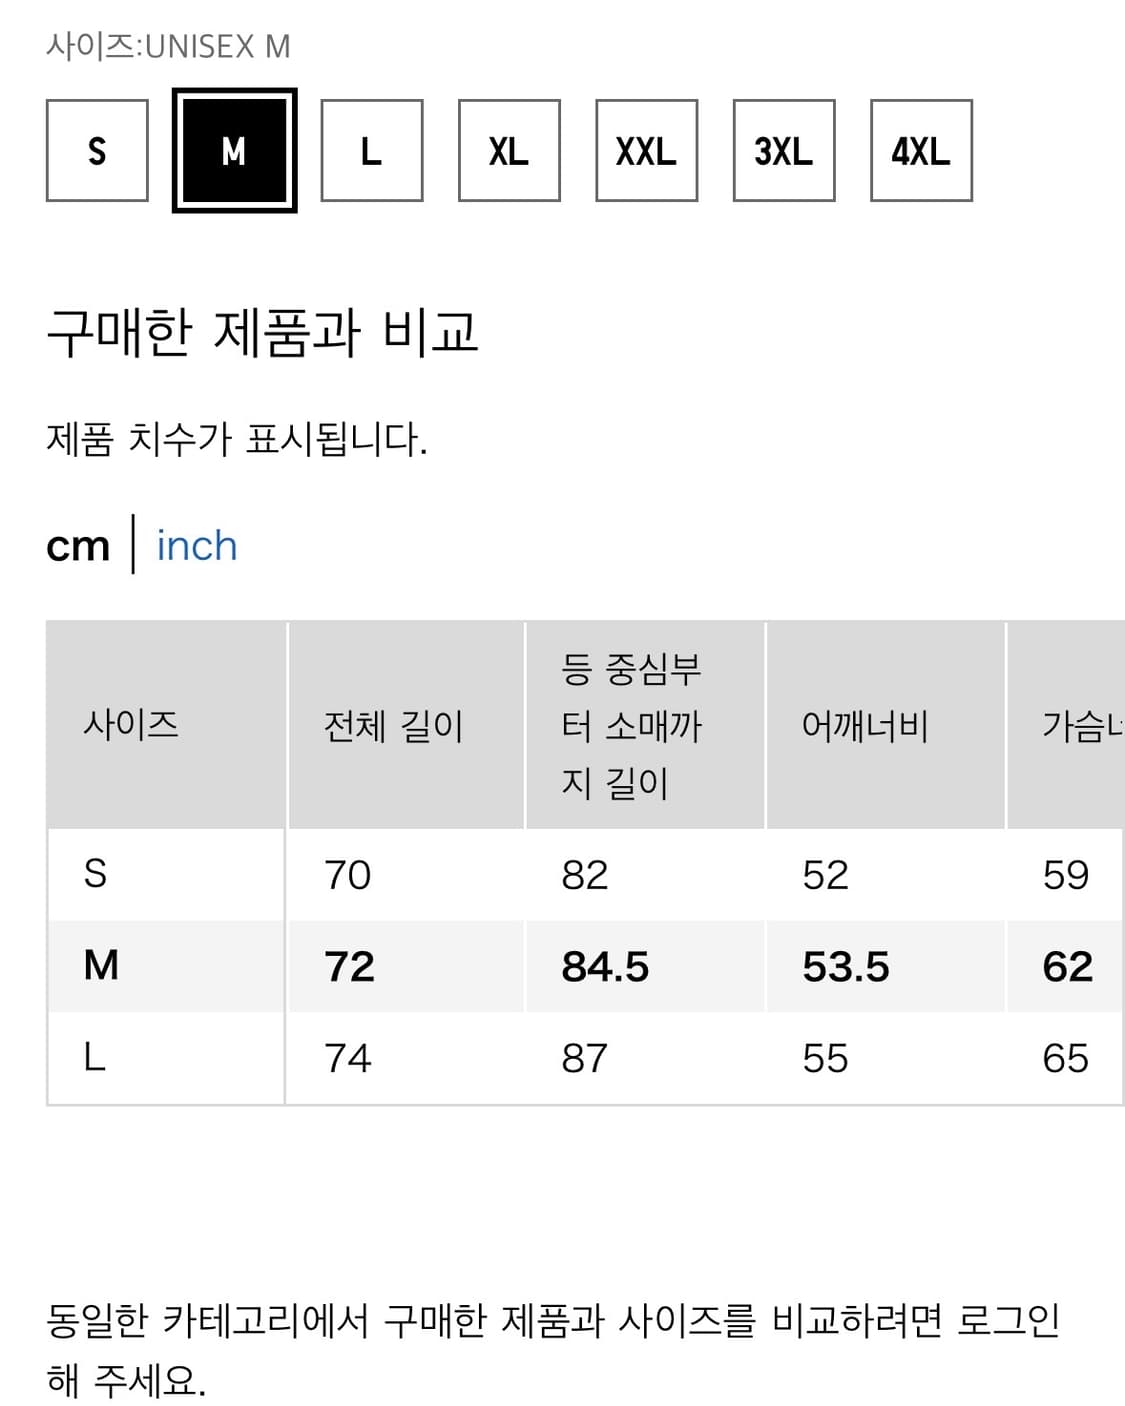The height and width of the screenshot is (1406, 1125).
Task: Select the M size option
Action: tap(234, 151)
